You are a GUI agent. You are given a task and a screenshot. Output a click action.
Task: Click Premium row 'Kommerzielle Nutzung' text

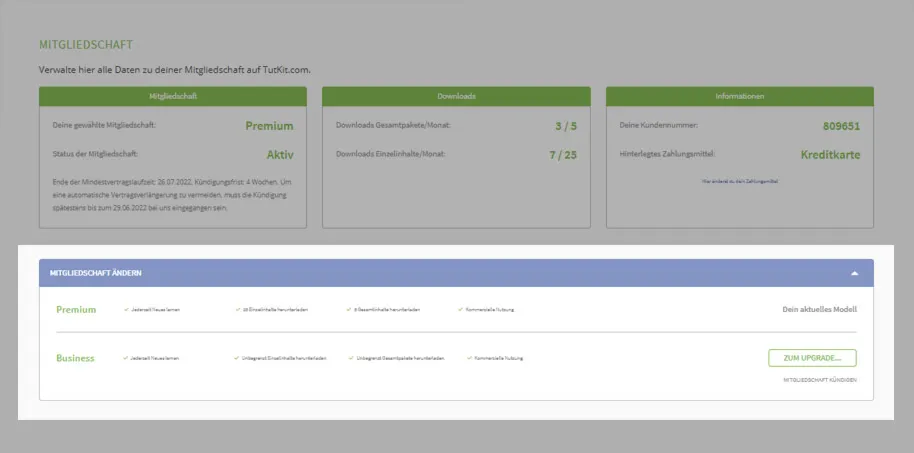[x=490, y=310]
